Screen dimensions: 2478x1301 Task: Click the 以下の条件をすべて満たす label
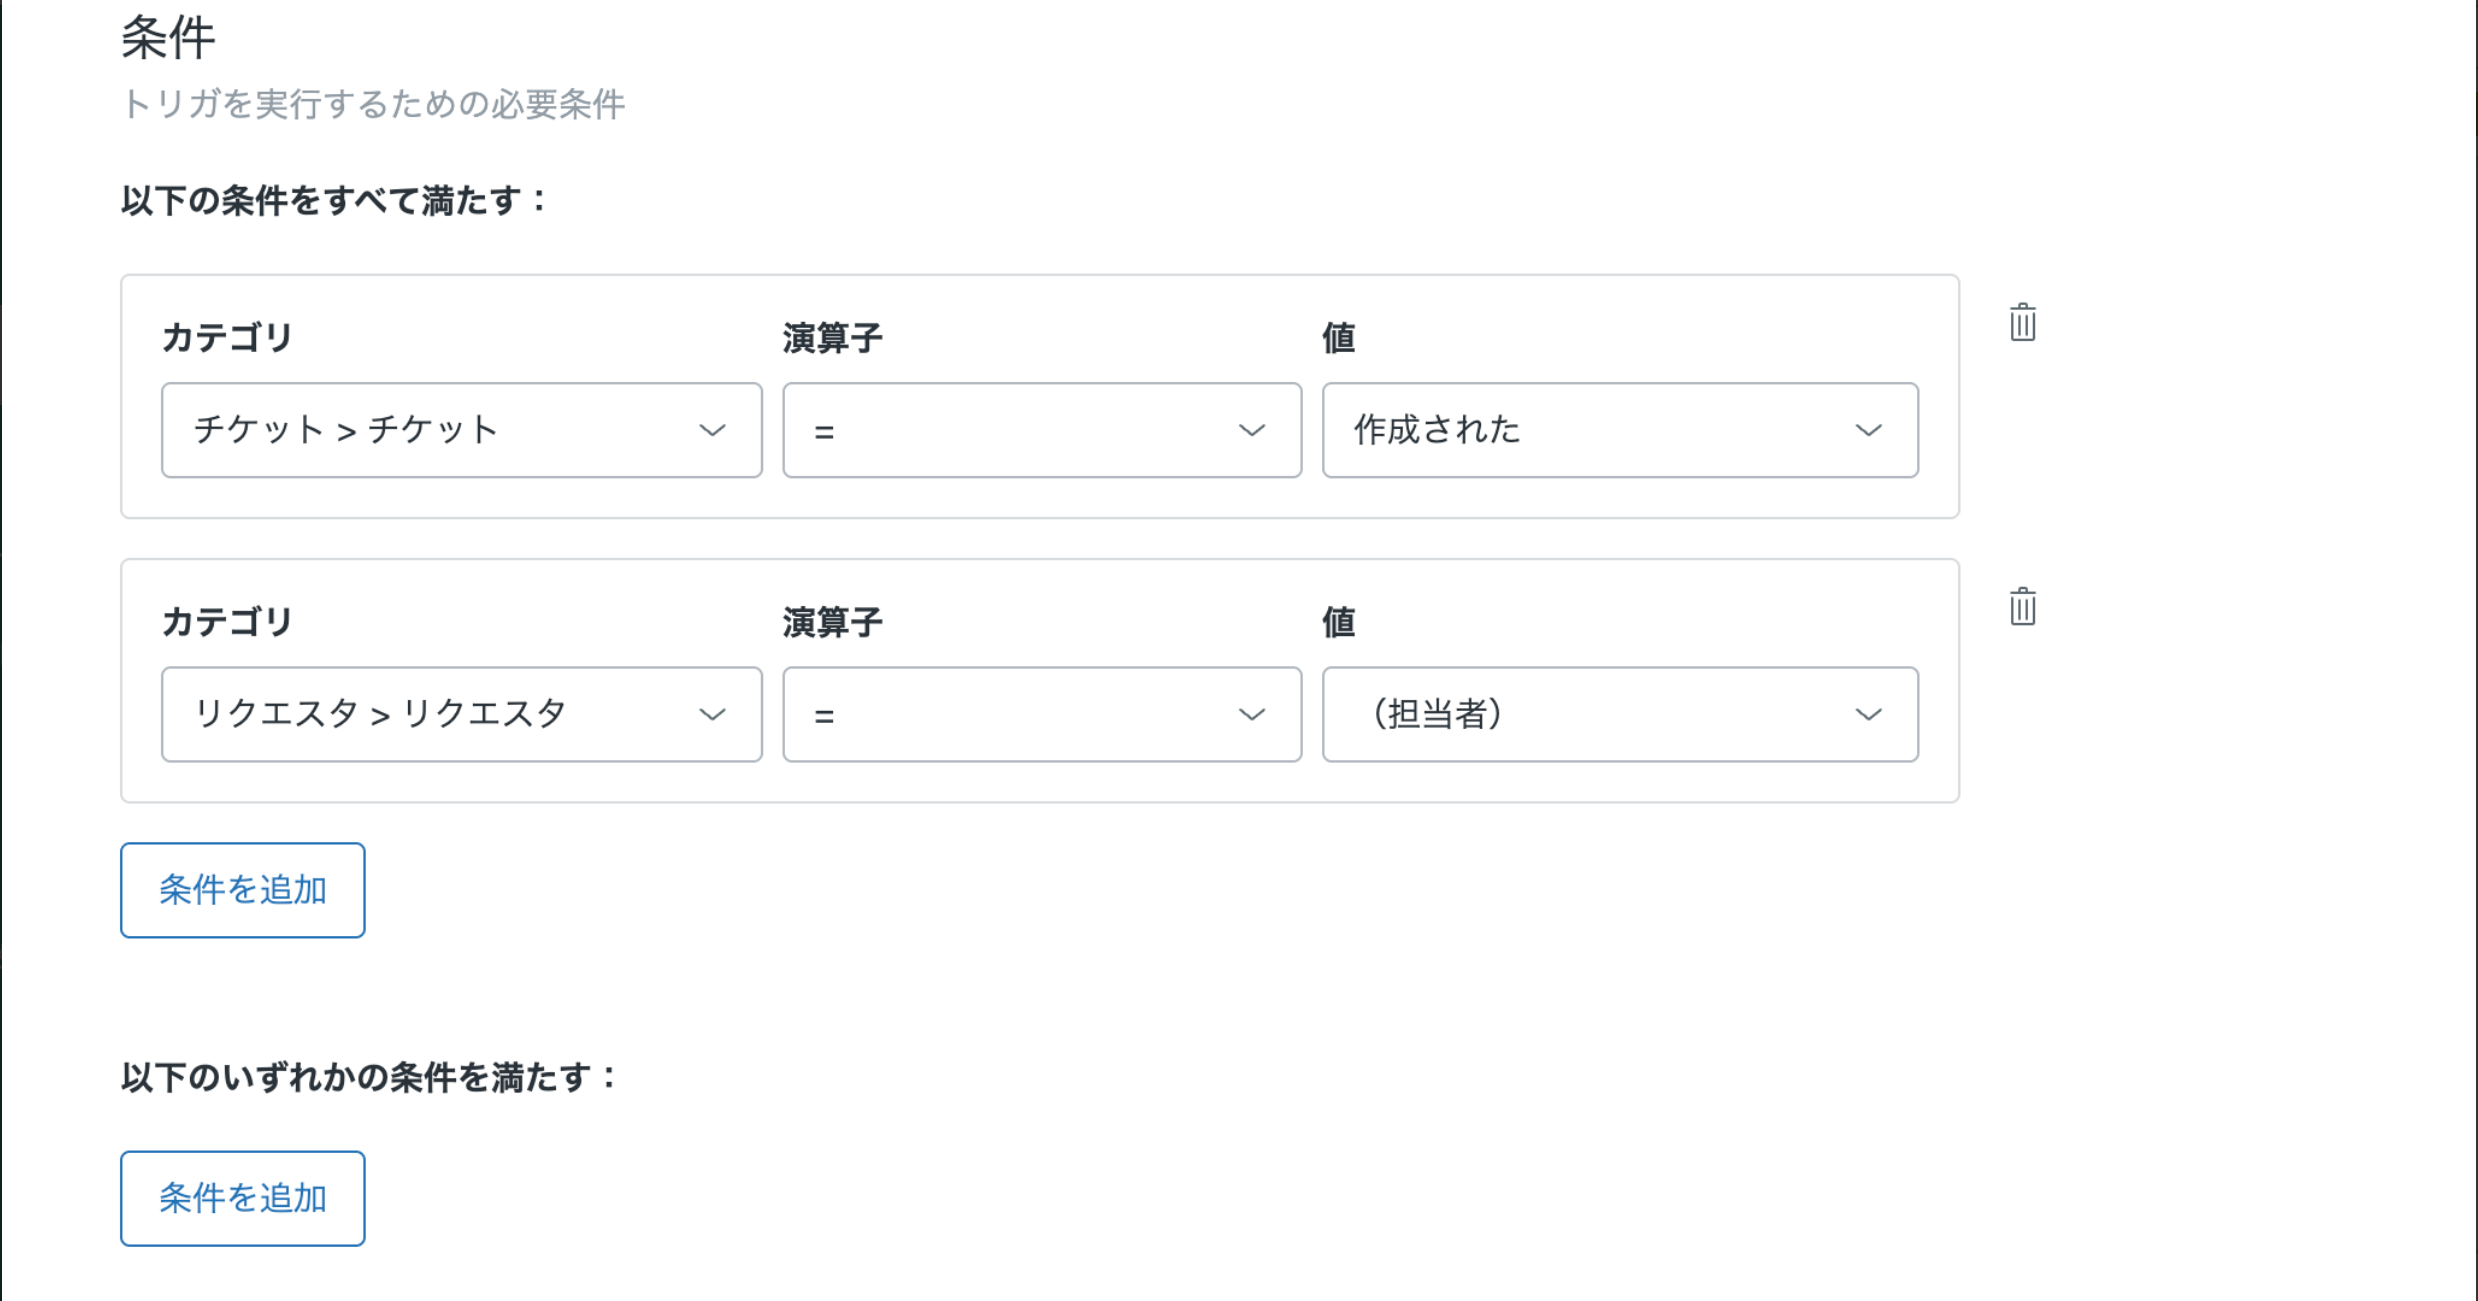tap(334, 201)
